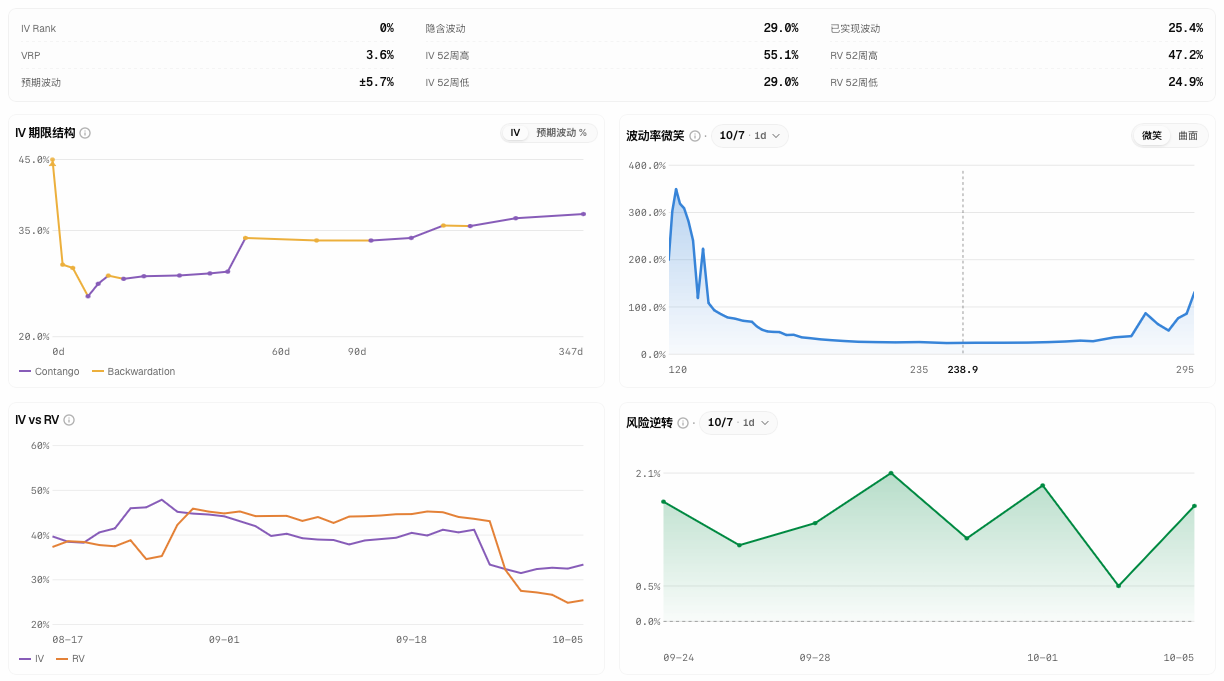Click the IV Rank label
1224x681 pixels.
point(38,29)
